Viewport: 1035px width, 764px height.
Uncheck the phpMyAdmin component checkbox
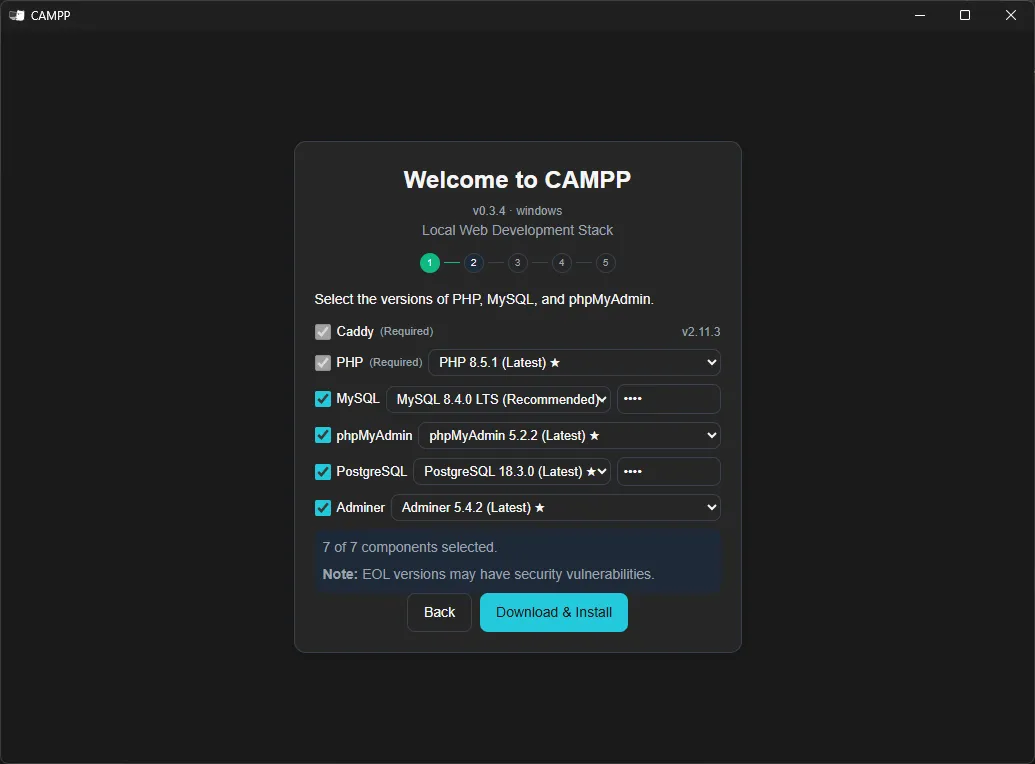323,435
